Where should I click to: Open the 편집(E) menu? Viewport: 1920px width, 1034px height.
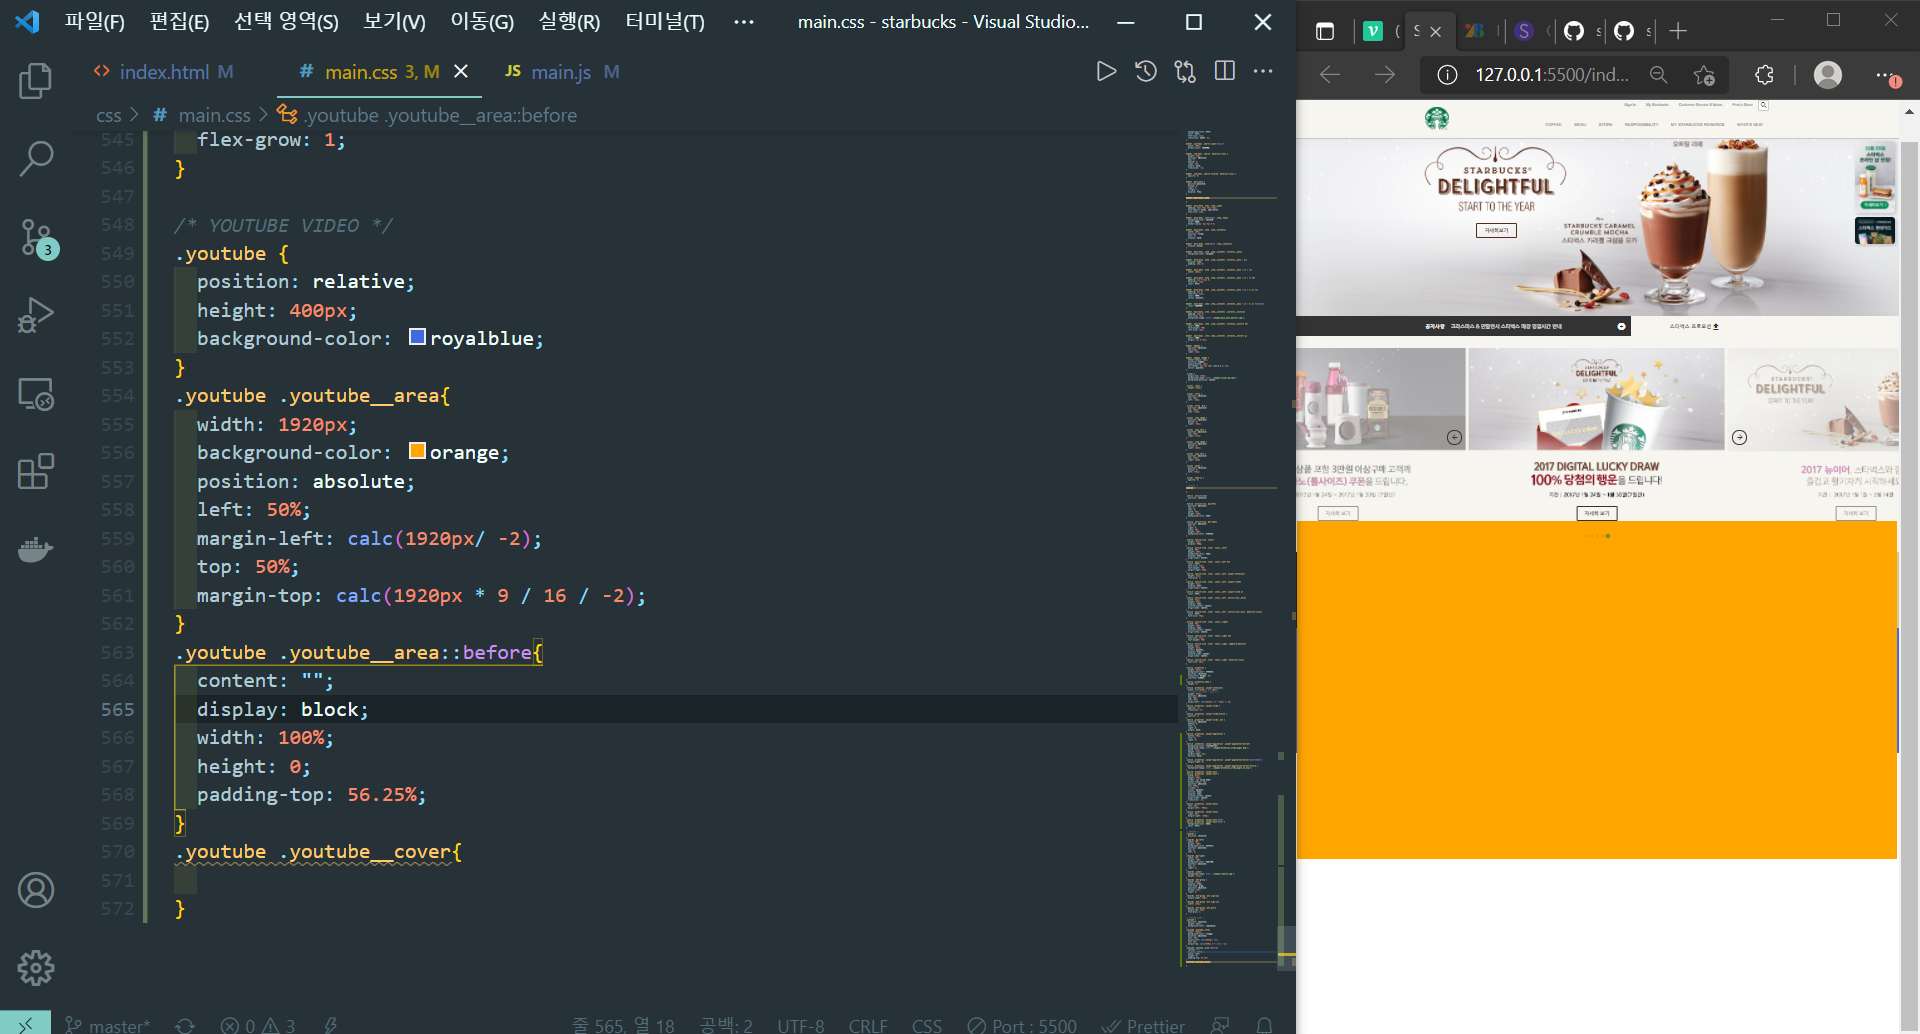[180, 22]
